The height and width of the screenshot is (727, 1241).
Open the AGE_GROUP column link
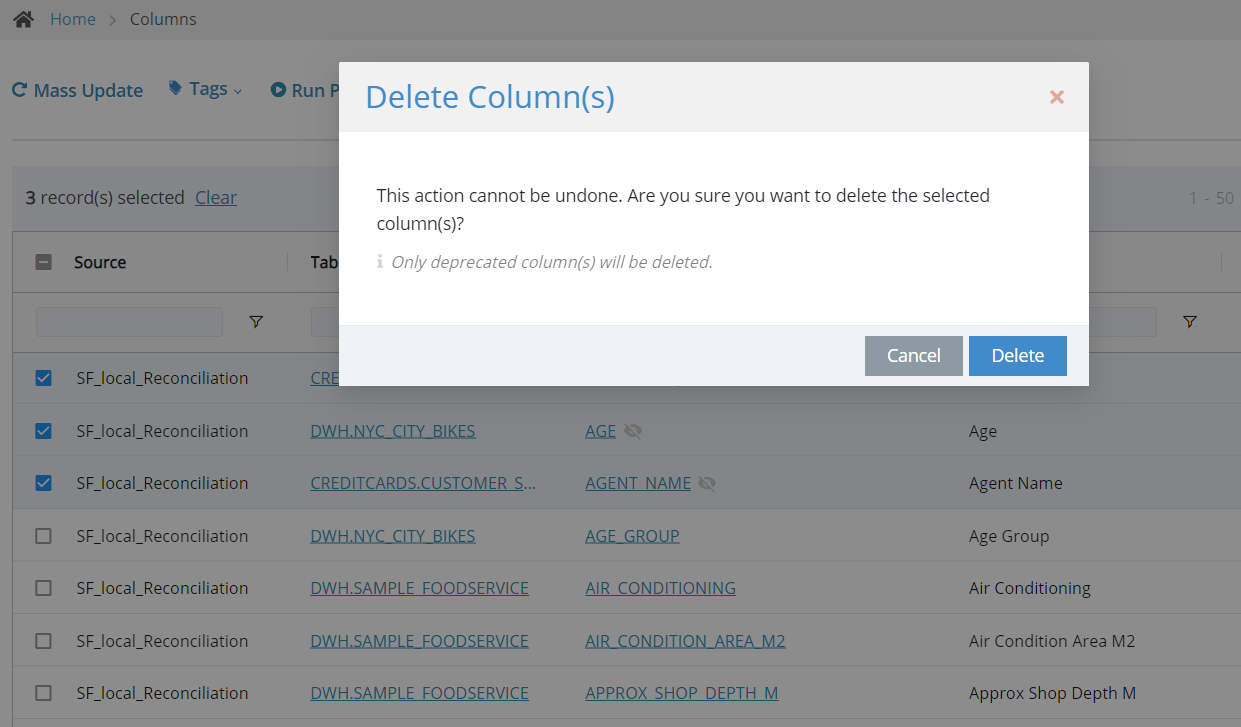pyautogui.click(x=632, y=536)
